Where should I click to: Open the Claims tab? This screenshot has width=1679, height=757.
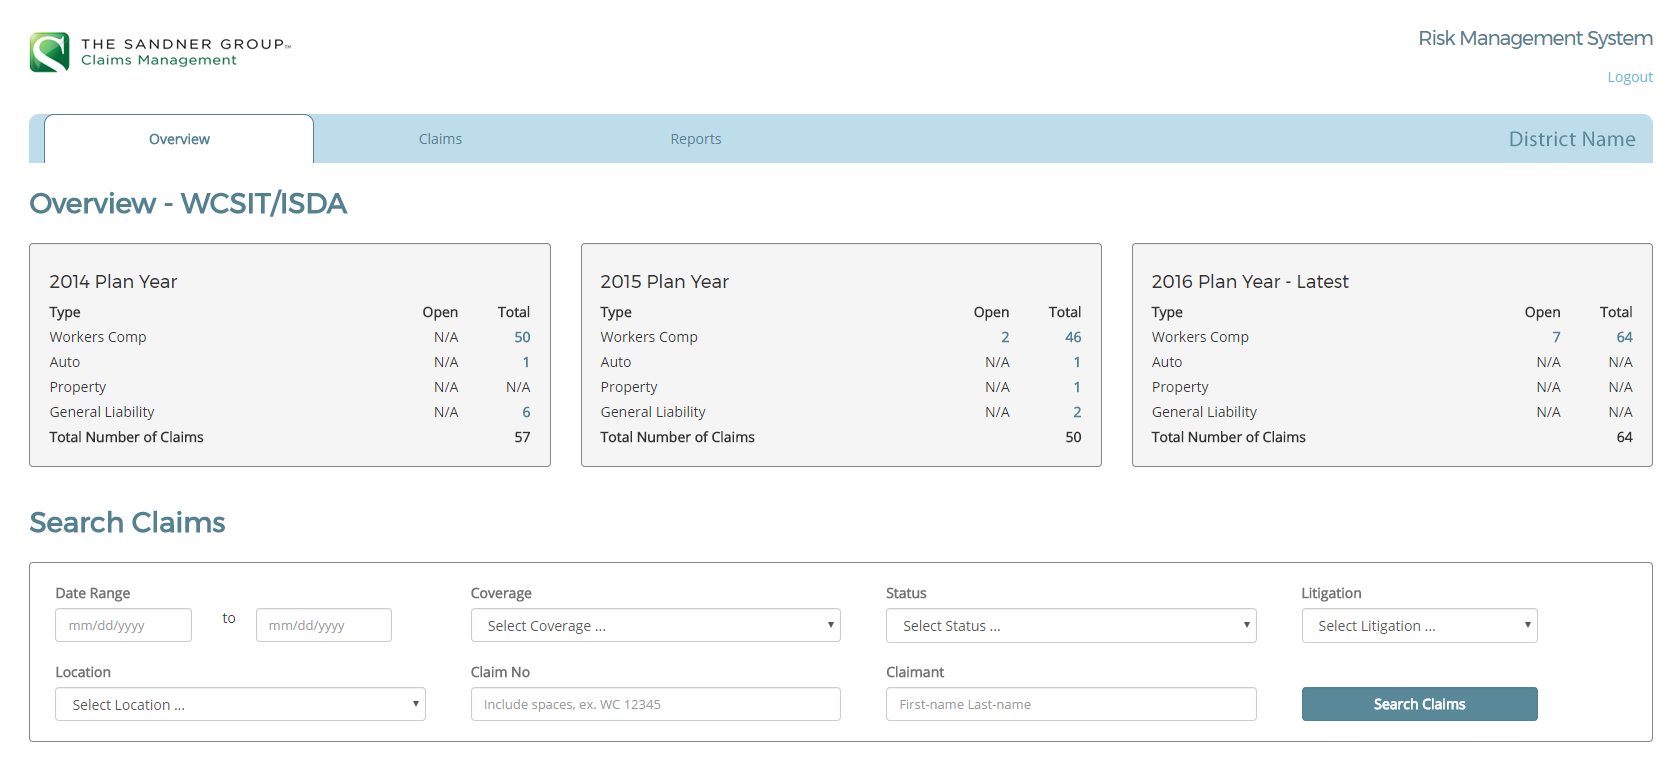(440, 139)
